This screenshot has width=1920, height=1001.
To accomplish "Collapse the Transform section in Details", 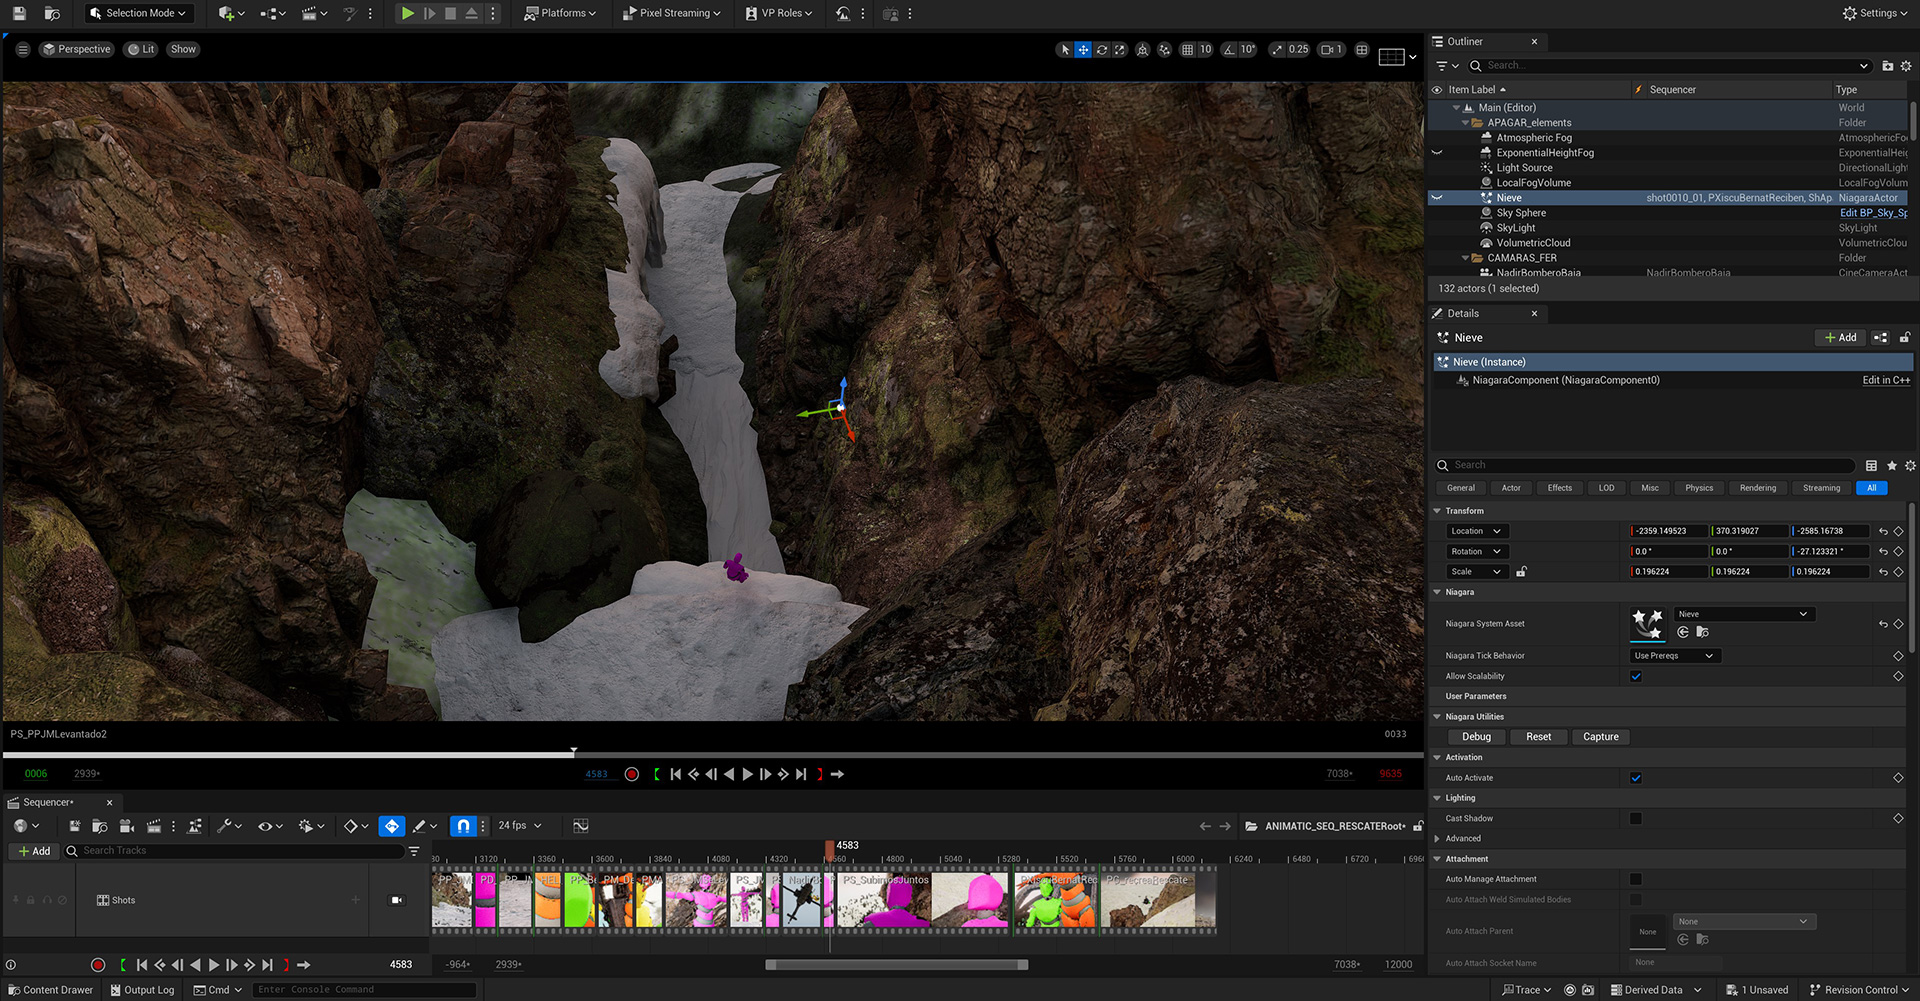I will pyautogui.click(x=1437, y=511).
